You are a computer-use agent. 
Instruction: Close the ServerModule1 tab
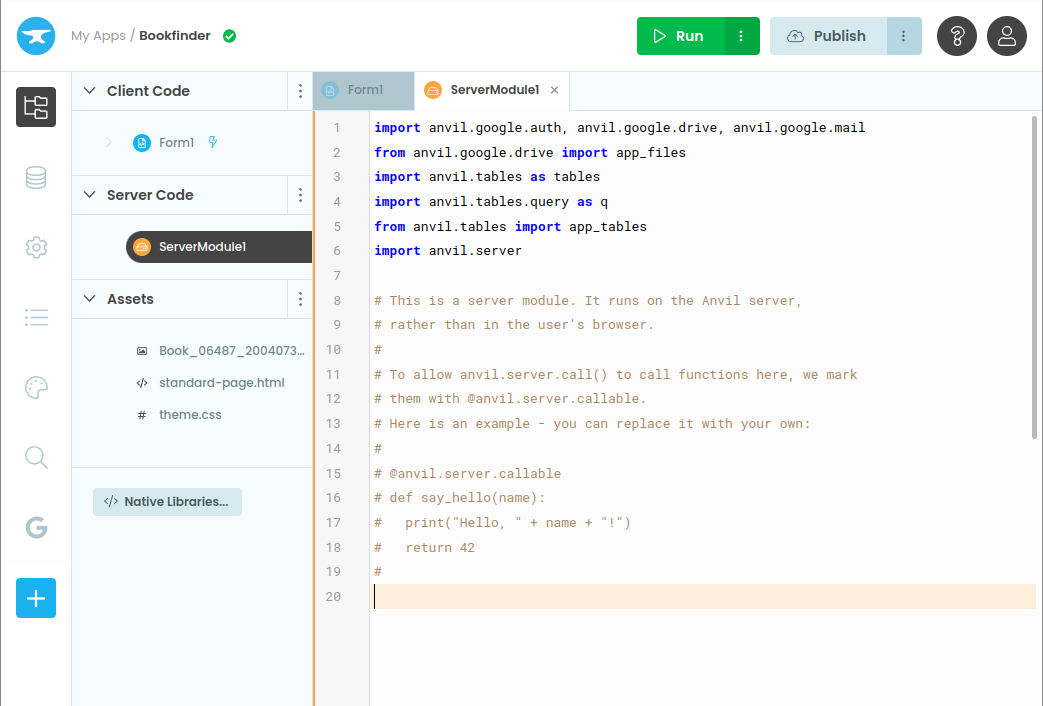(x=554, y=90)
